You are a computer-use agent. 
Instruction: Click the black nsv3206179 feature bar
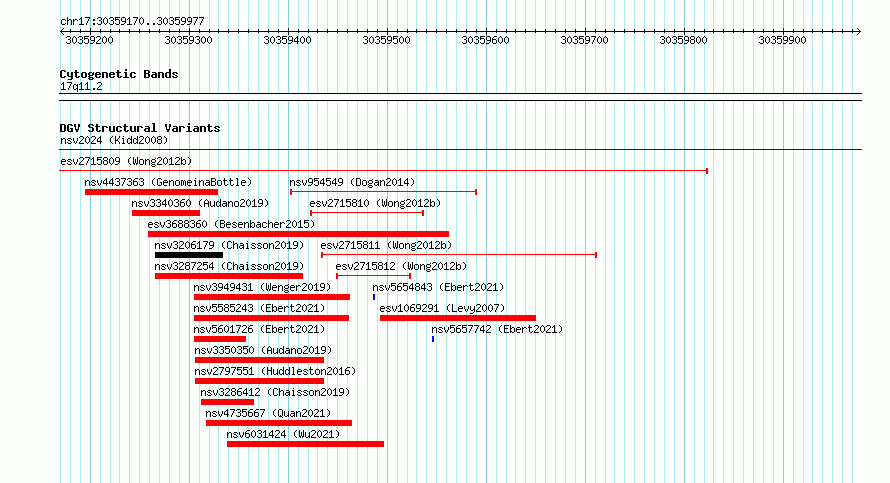[189, 255]
